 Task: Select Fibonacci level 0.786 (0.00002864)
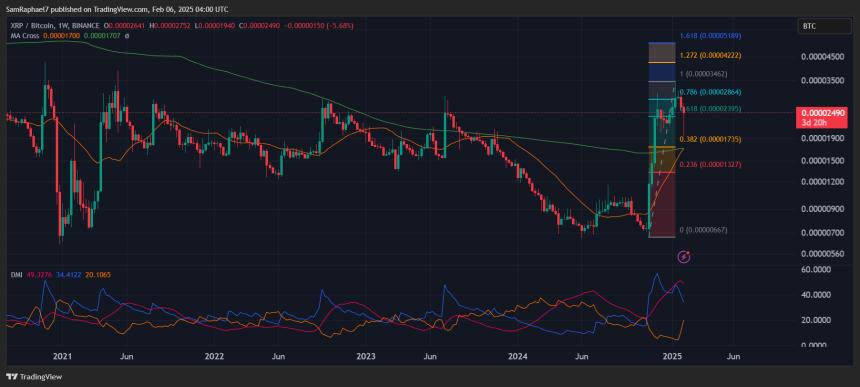[710, 92]
